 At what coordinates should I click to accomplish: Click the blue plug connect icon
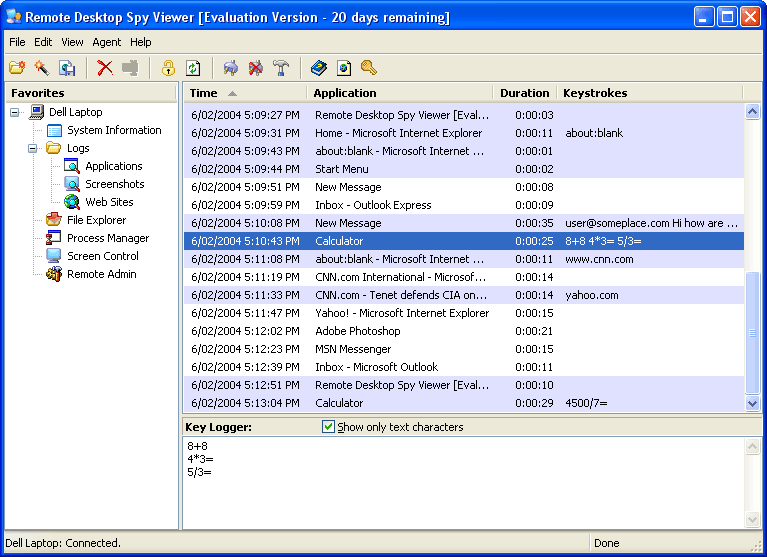pos(231,67)
